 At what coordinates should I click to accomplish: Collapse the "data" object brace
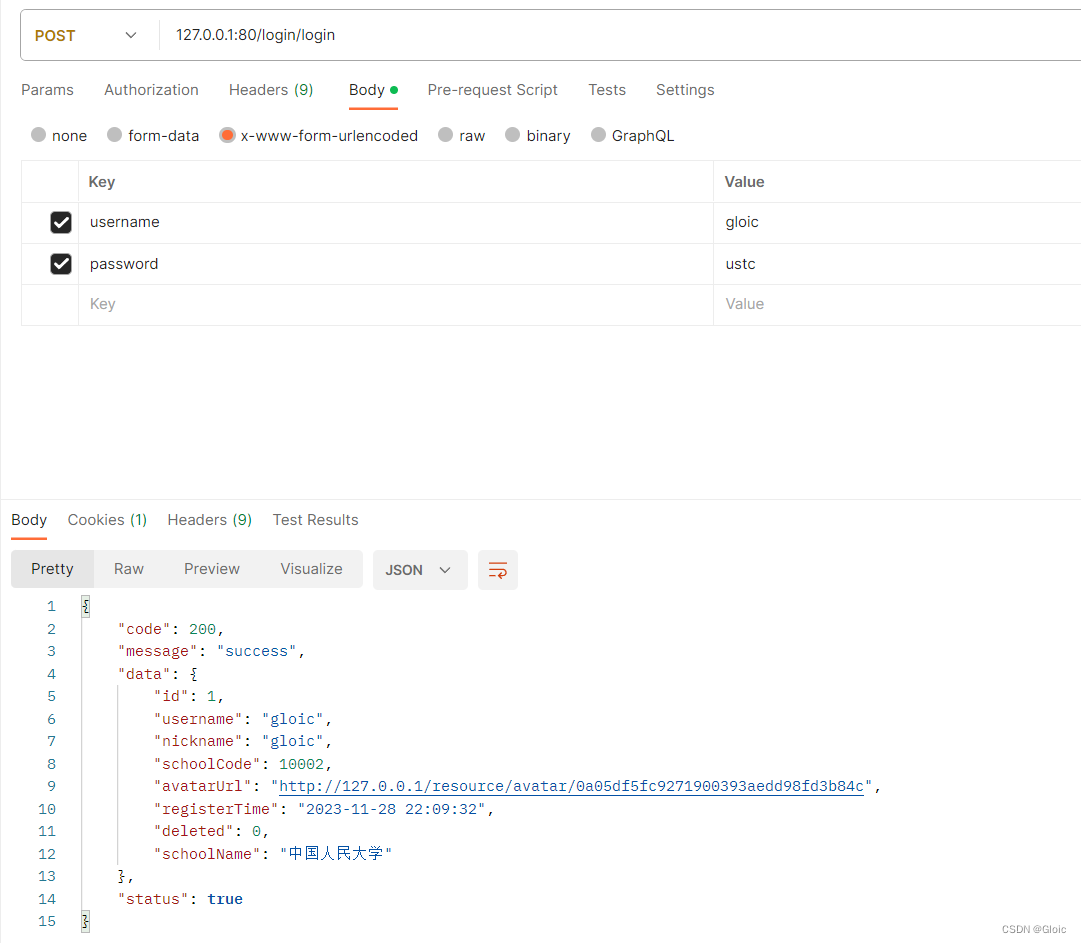tap(194, 674)
